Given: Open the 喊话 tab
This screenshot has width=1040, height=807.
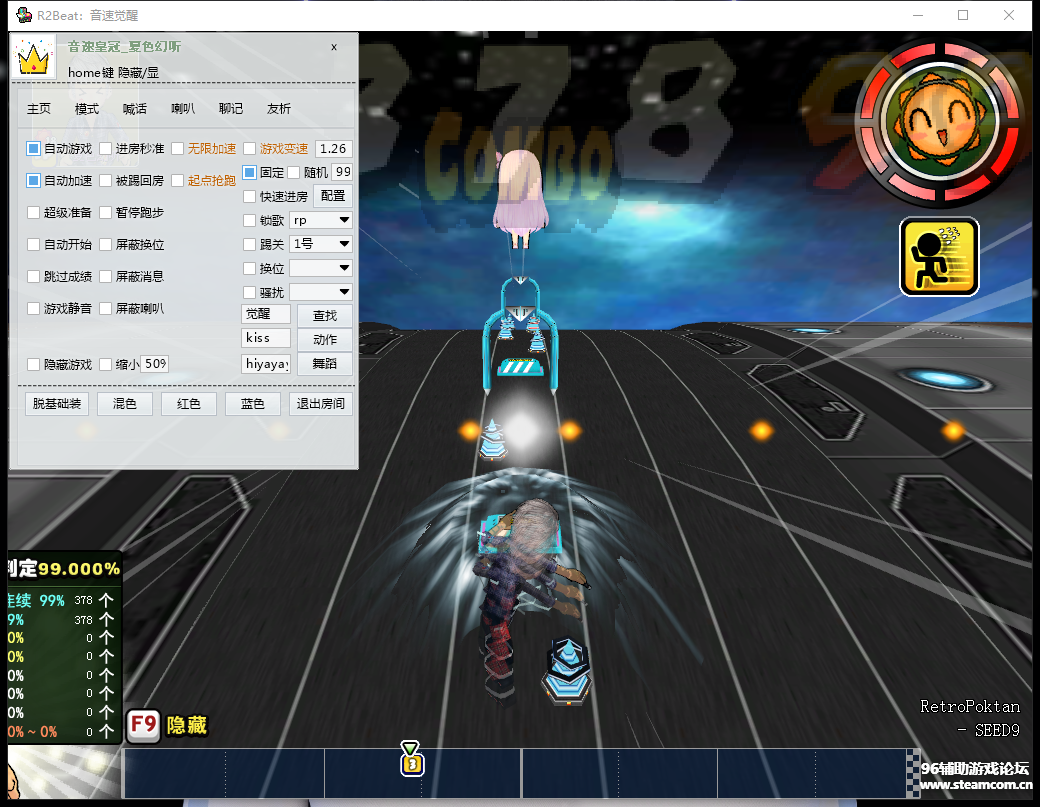Looking at the screenshot, I should 134,108.
